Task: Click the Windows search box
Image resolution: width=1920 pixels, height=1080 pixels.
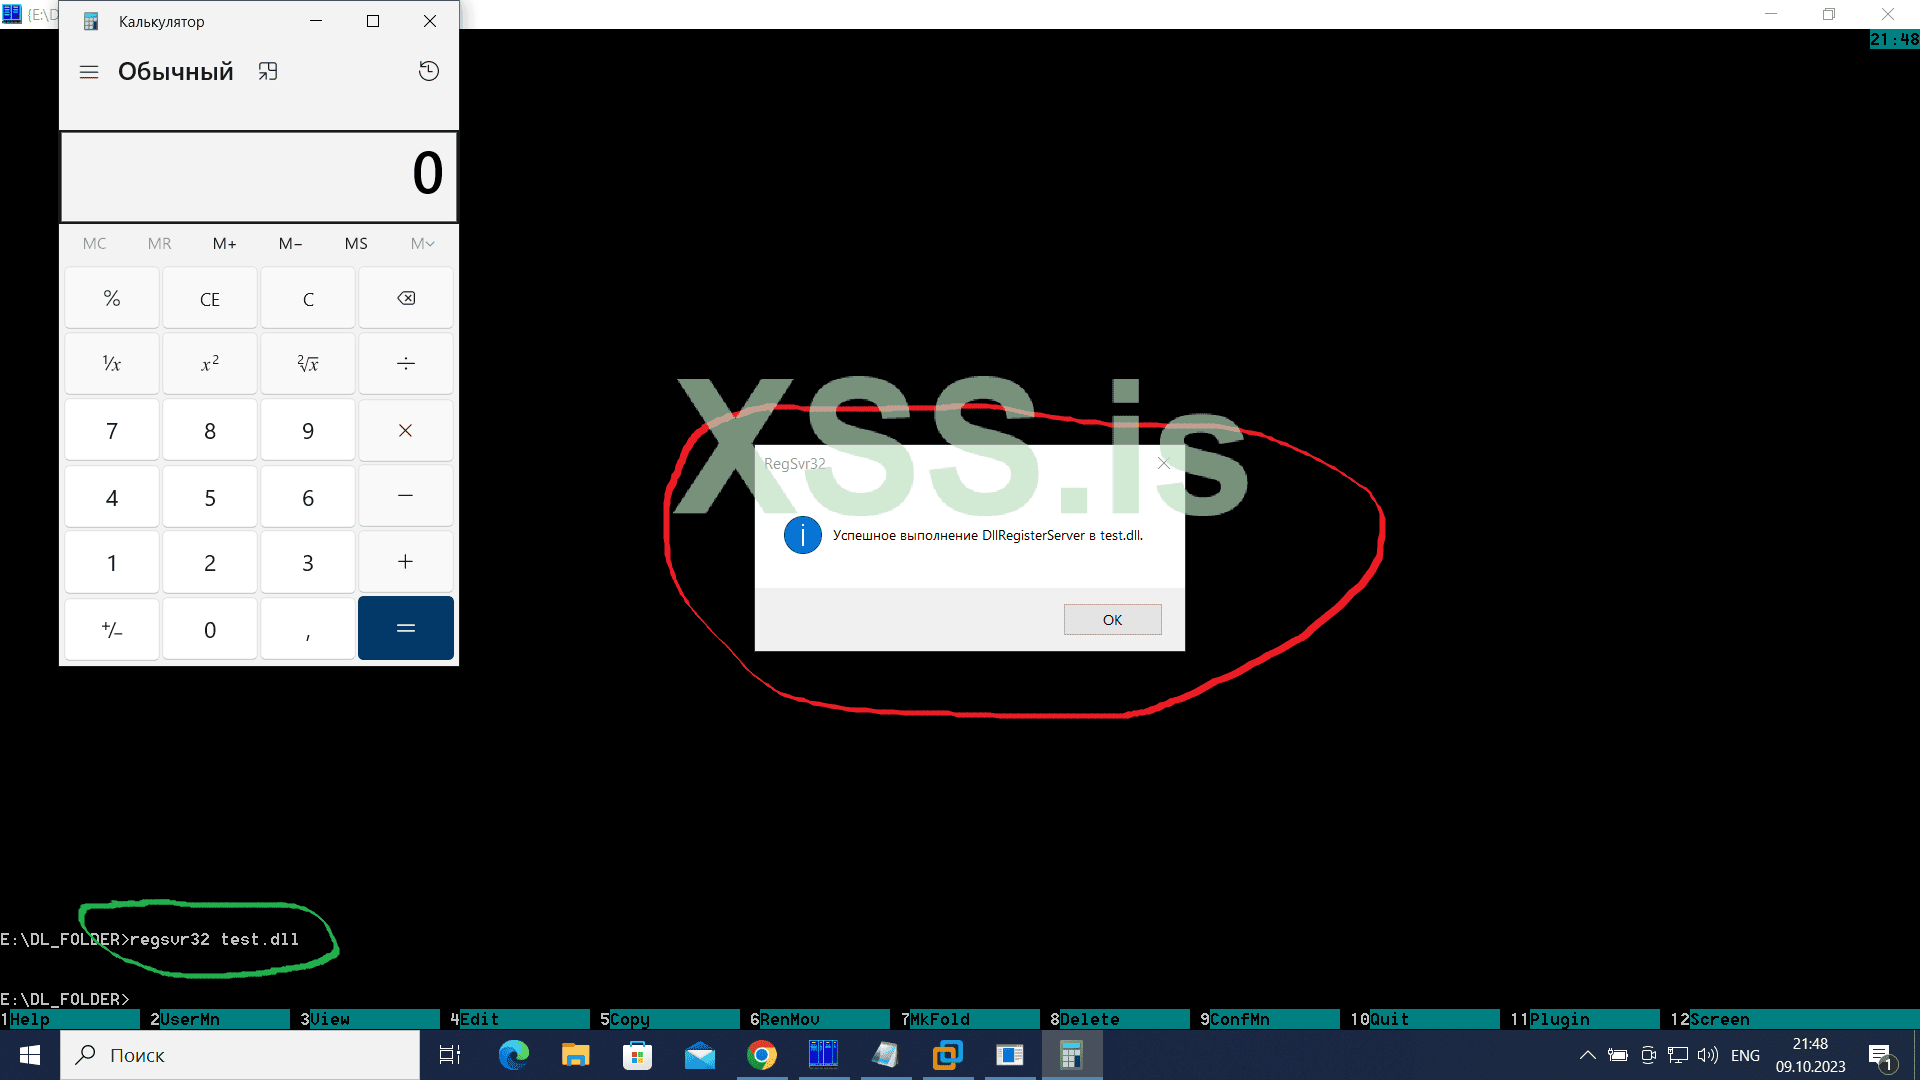Action: 240,1055
